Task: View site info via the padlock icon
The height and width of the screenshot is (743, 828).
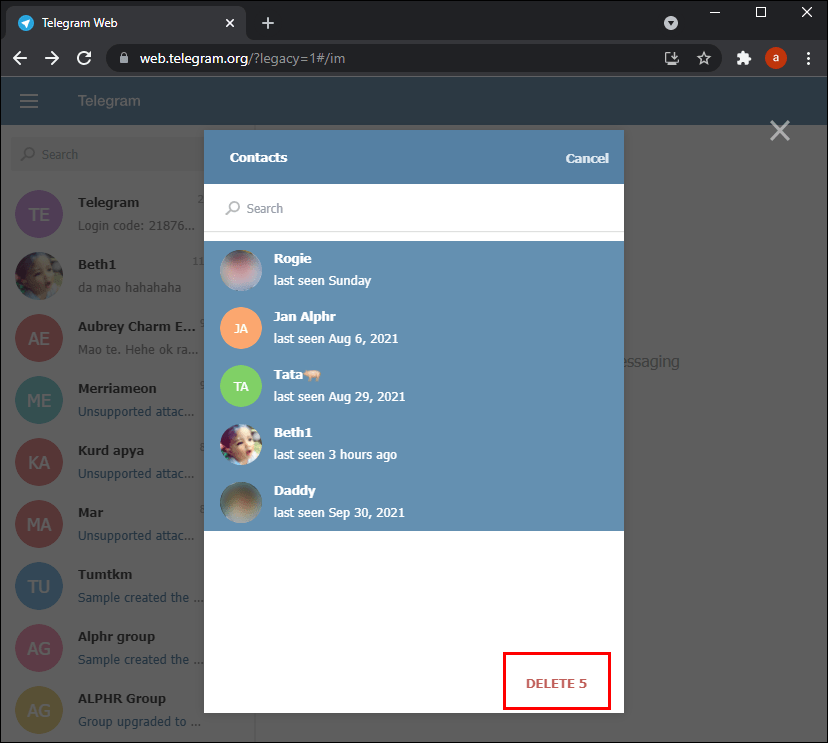Action: 122,58
